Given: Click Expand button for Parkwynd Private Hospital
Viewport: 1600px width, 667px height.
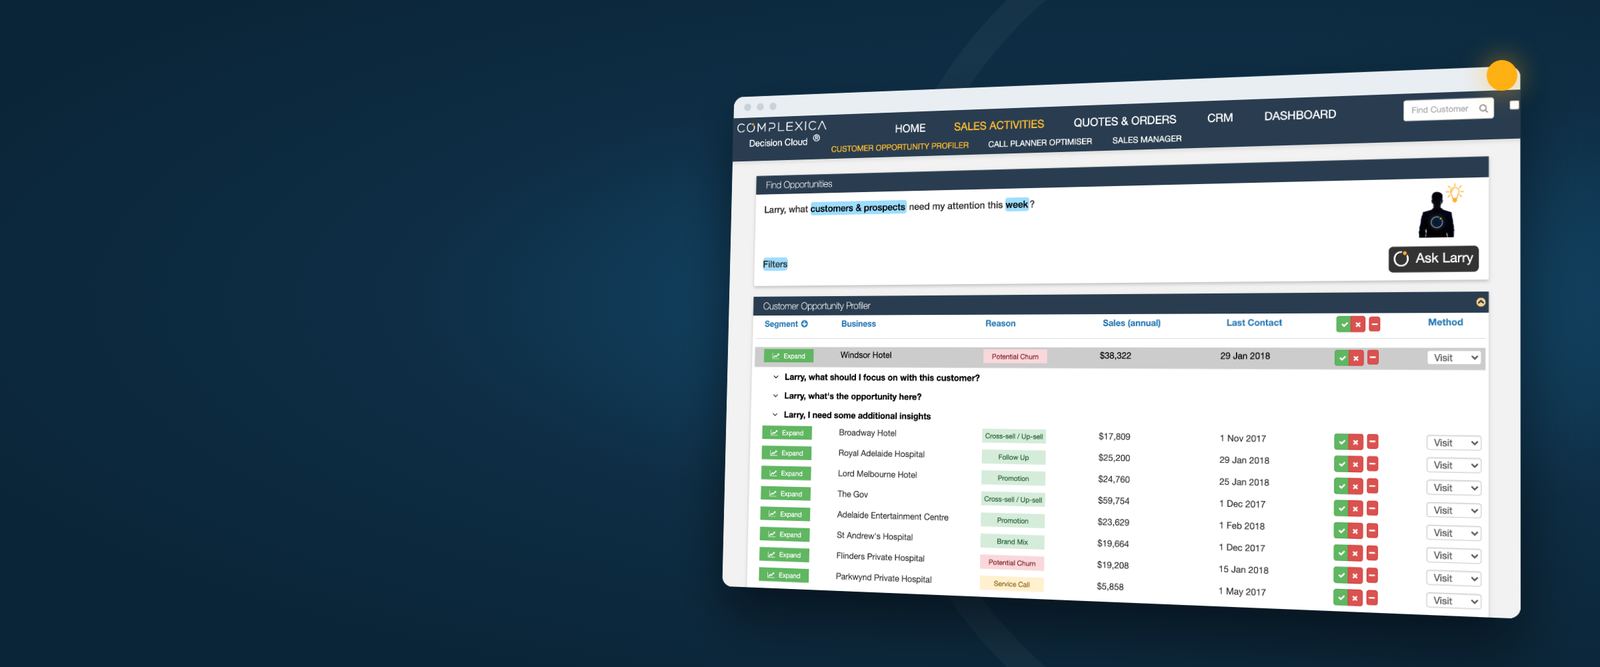Looking at the screenshot, I should pyautogui.click(x=784, y=575).
